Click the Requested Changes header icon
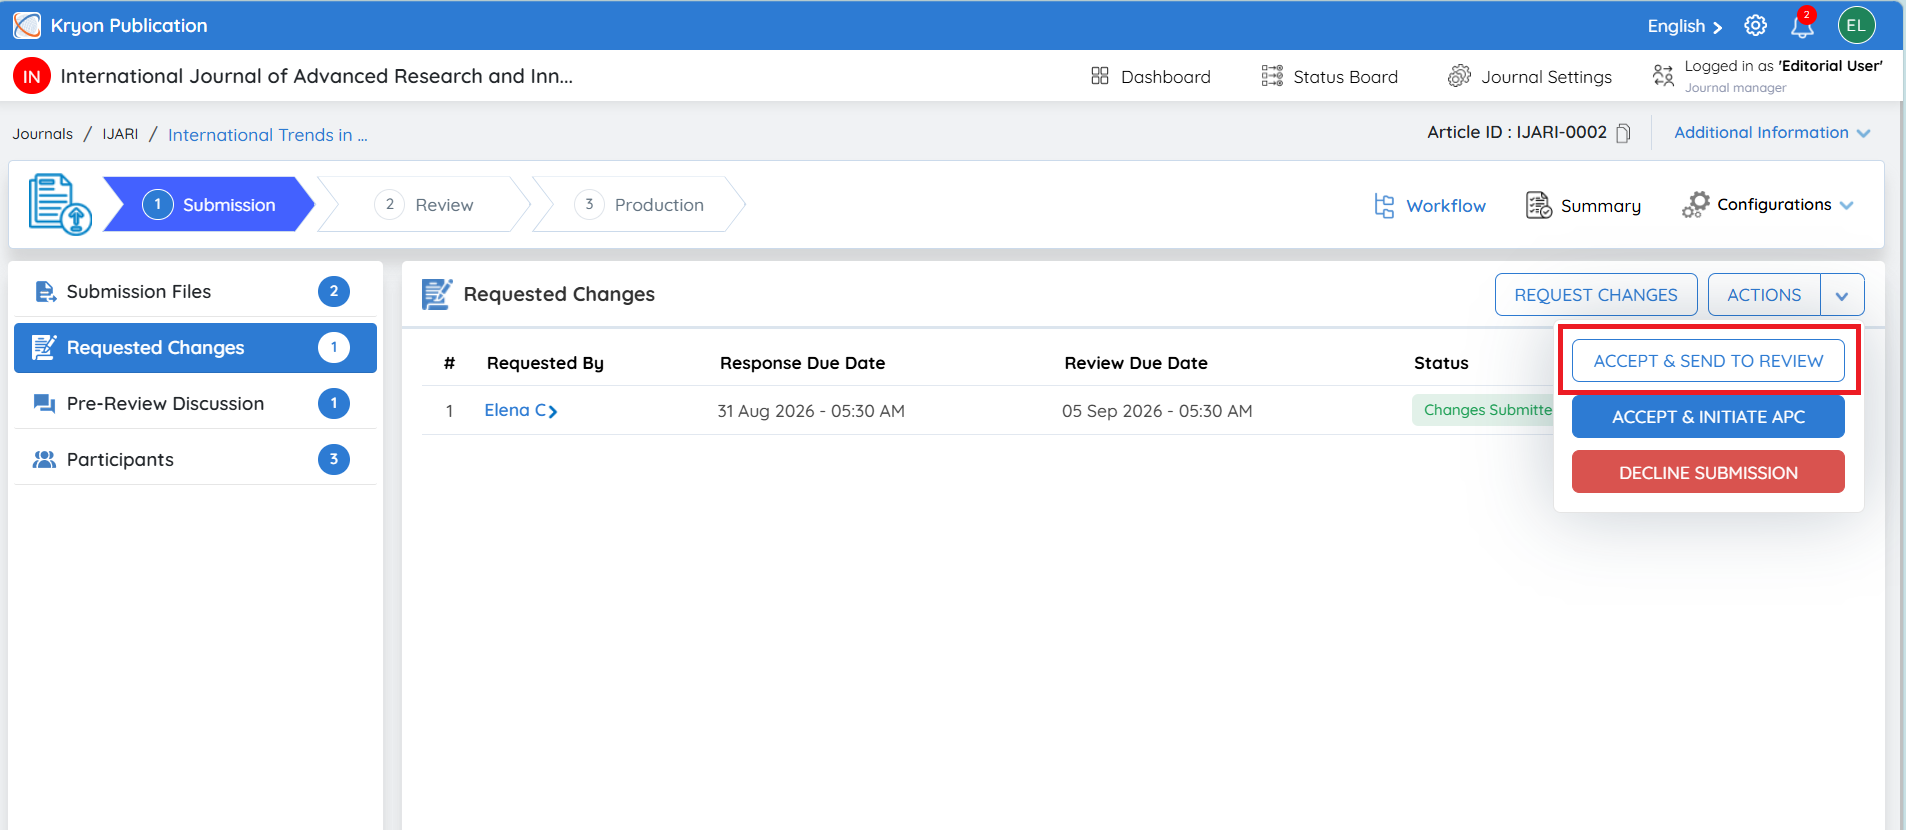The width and height of the screenshot is (1906, 830). coord(437,294)
